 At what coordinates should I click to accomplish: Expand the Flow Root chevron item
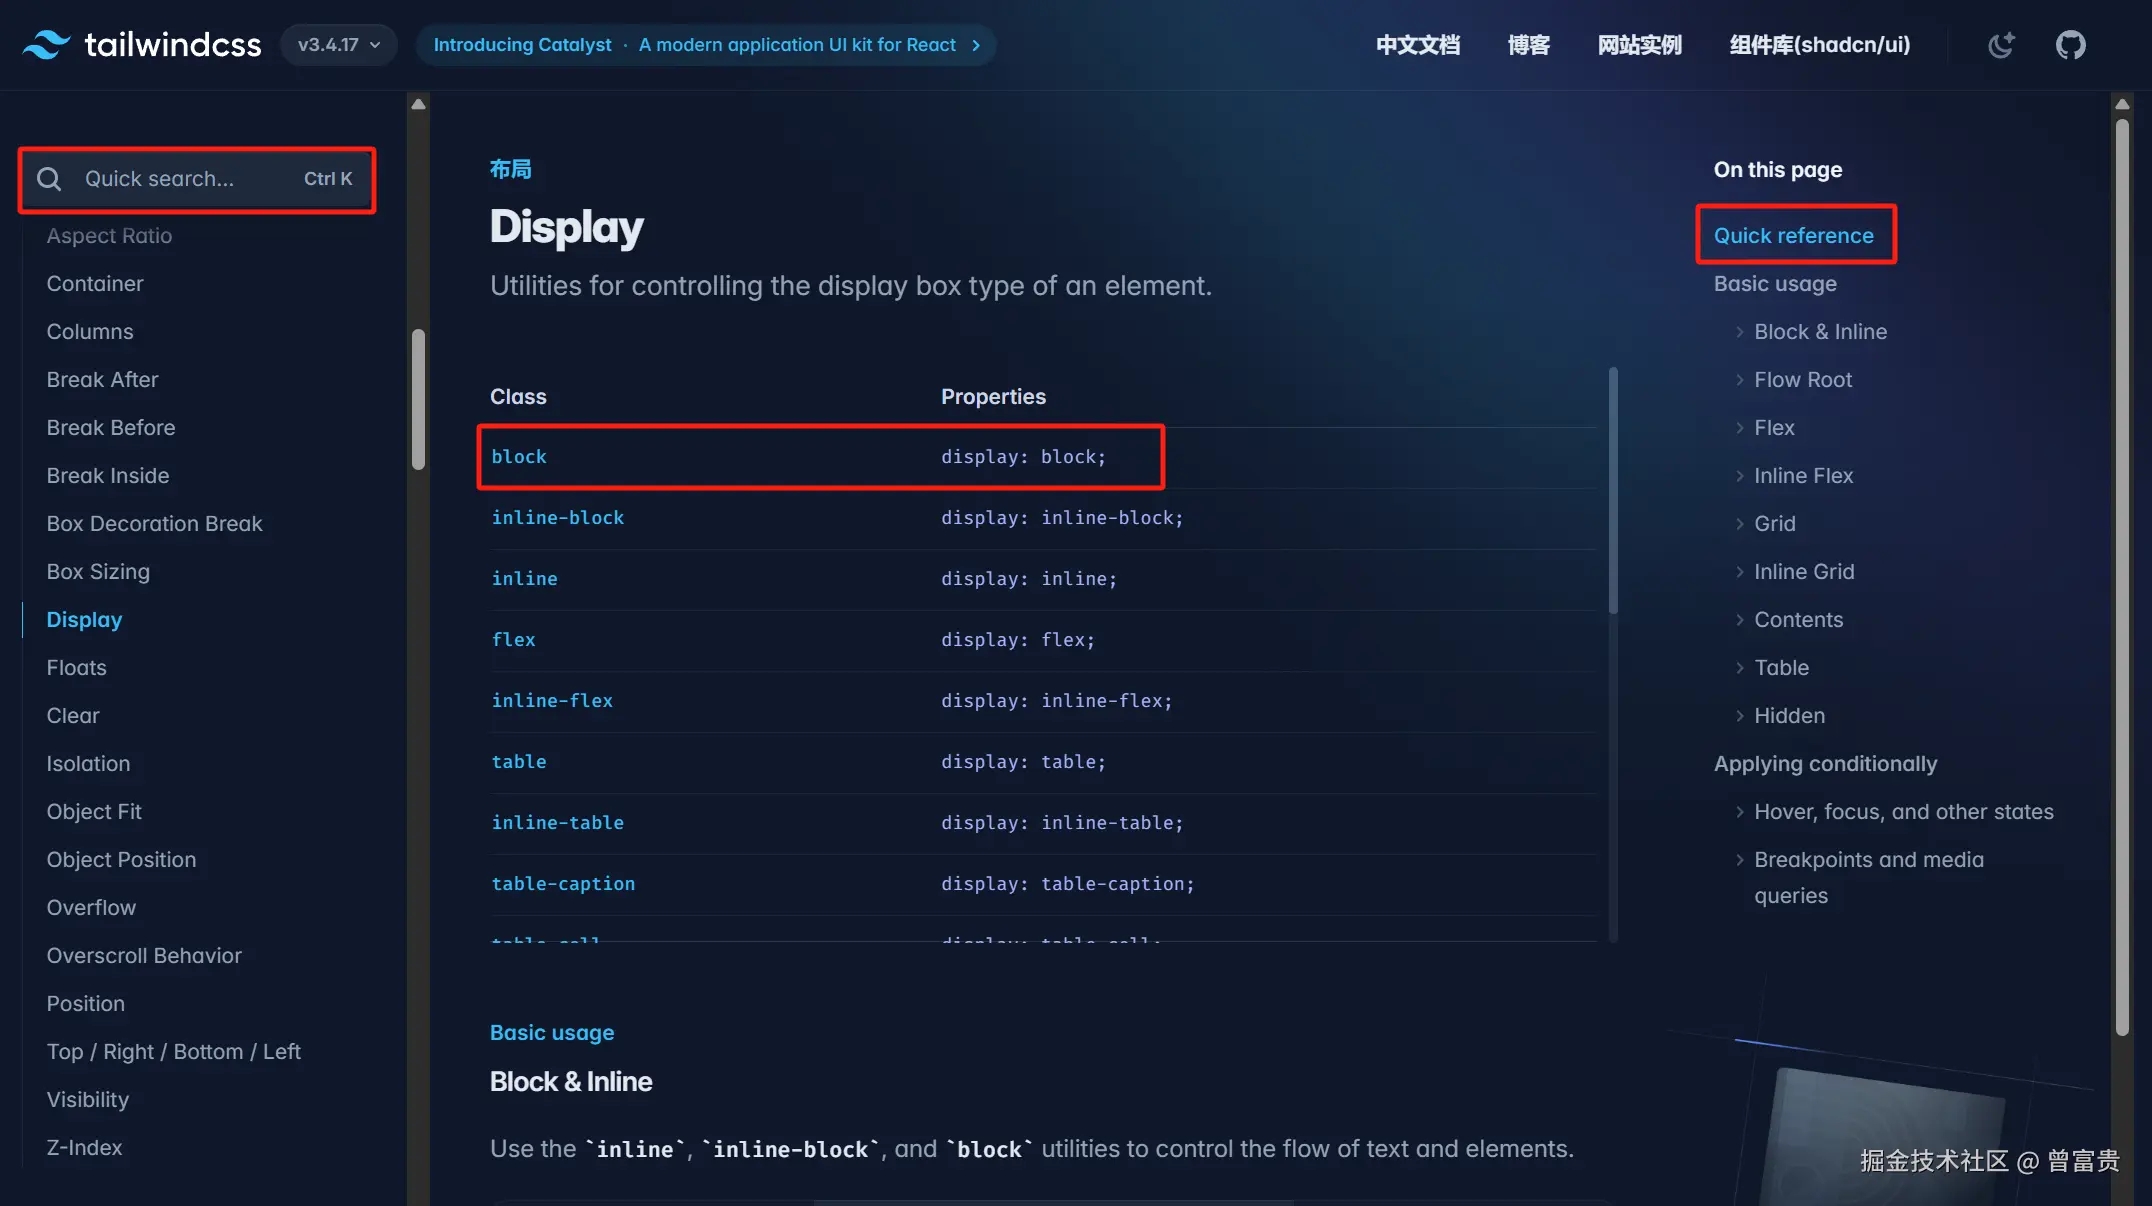[1740, 380]
